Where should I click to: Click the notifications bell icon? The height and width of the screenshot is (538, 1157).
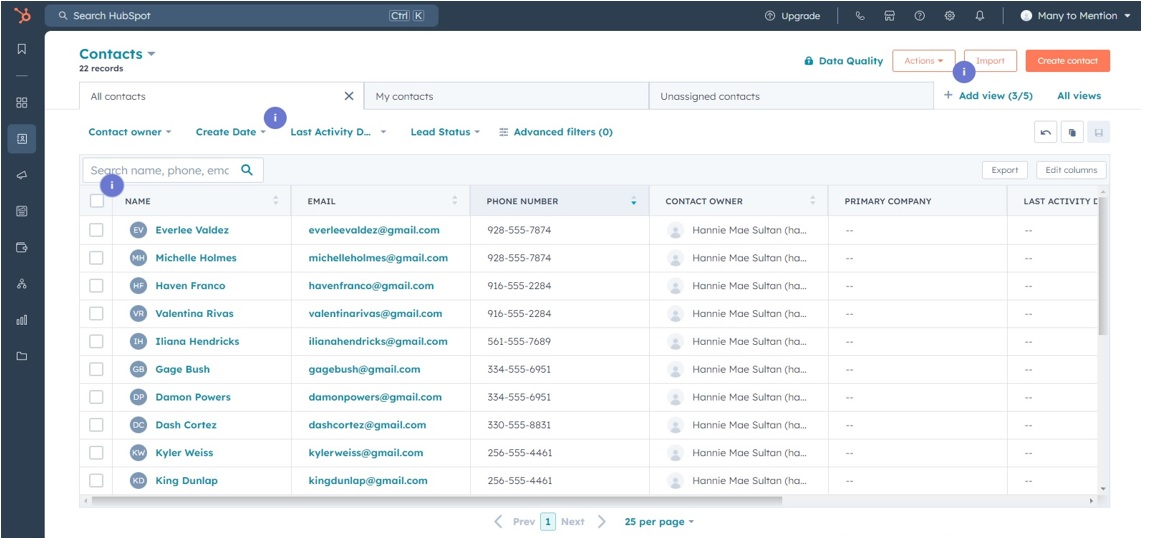(979, 15)
